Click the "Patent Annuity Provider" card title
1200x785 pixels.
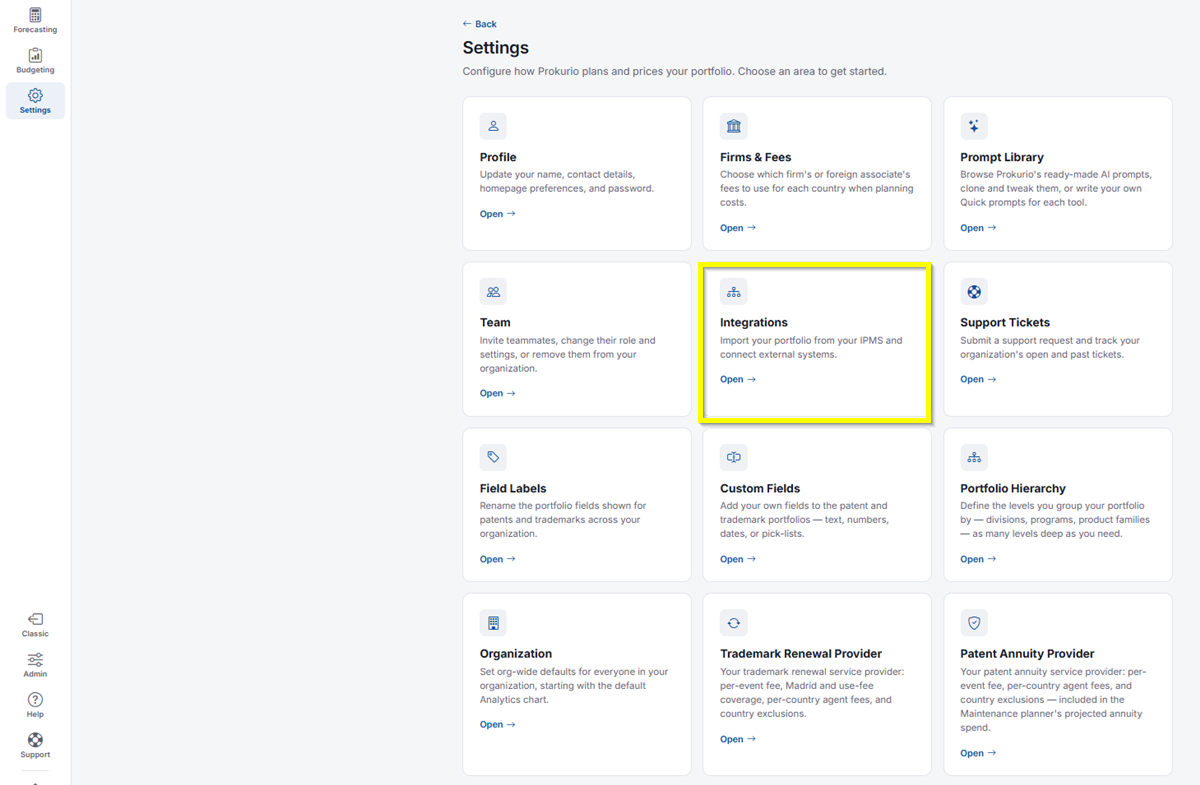point(1027,654)
